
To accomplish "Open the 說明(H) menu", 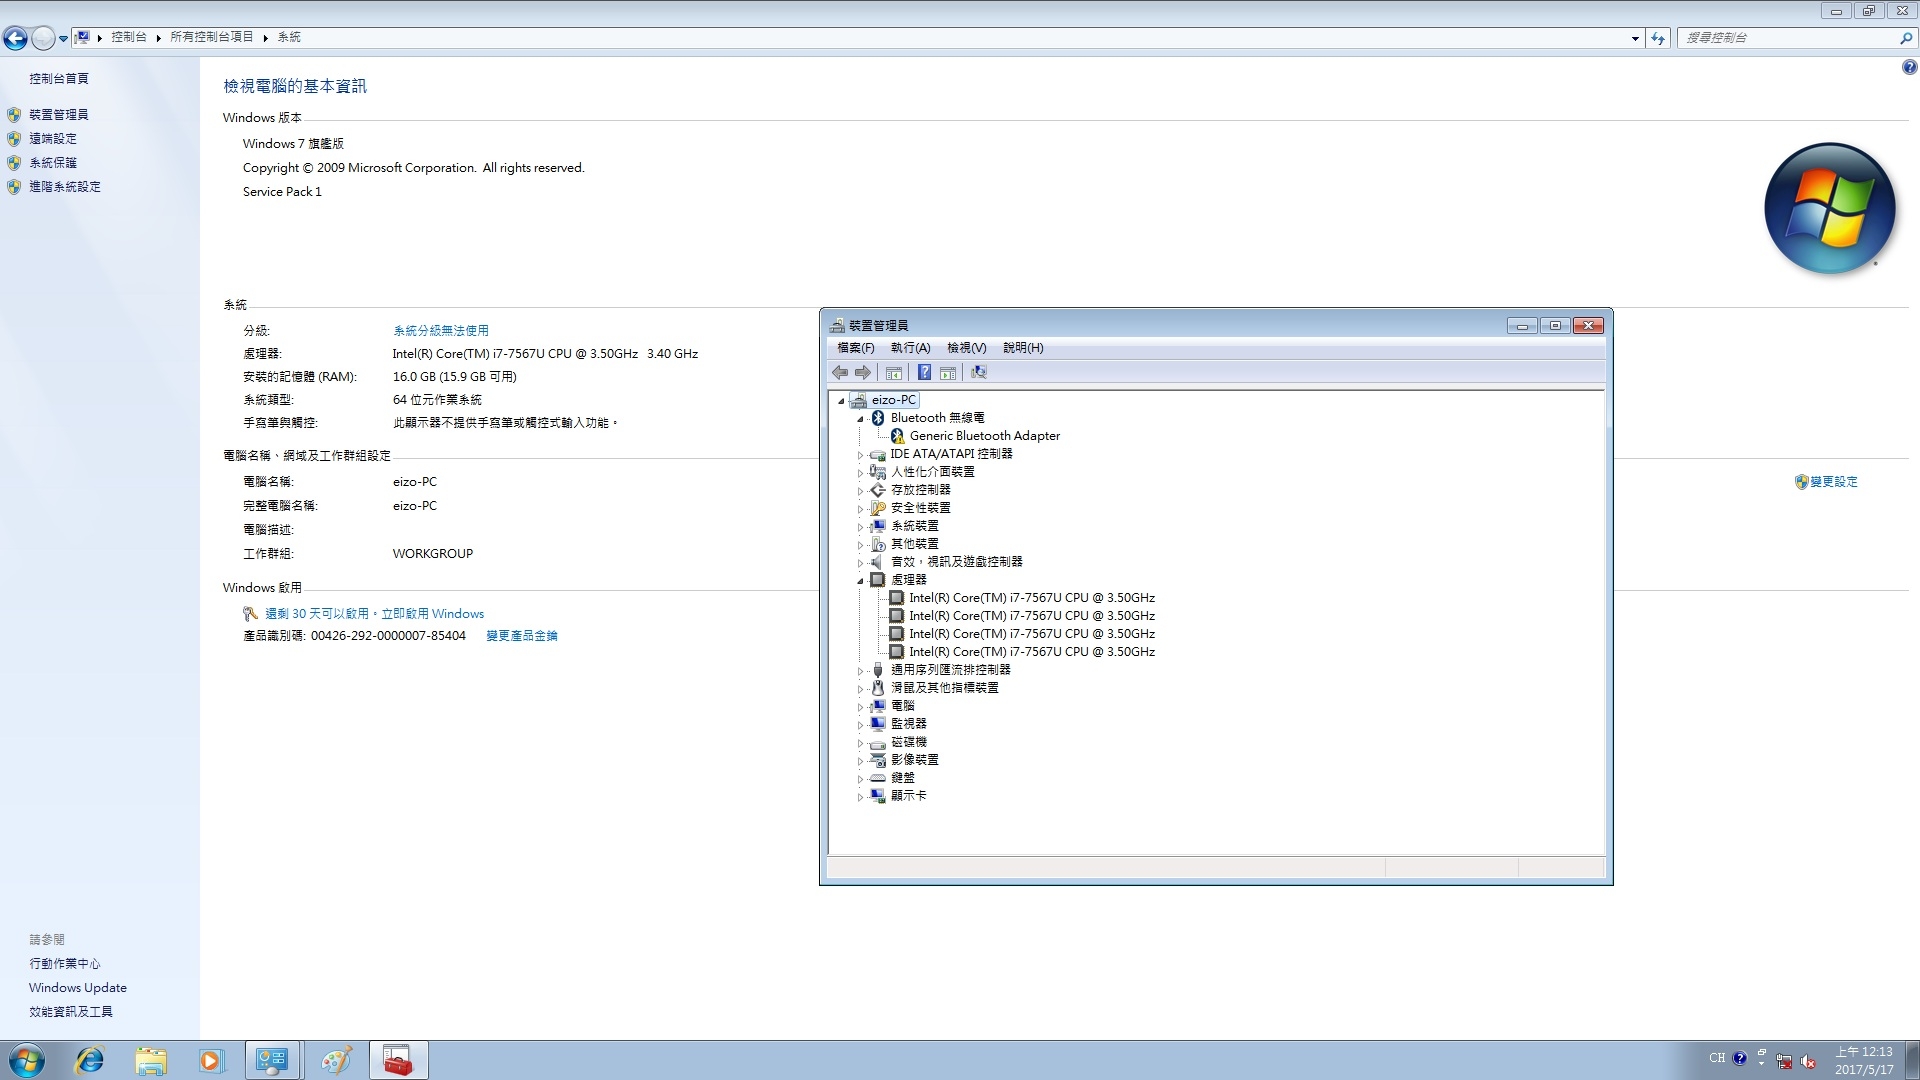I will [1023, 348].
